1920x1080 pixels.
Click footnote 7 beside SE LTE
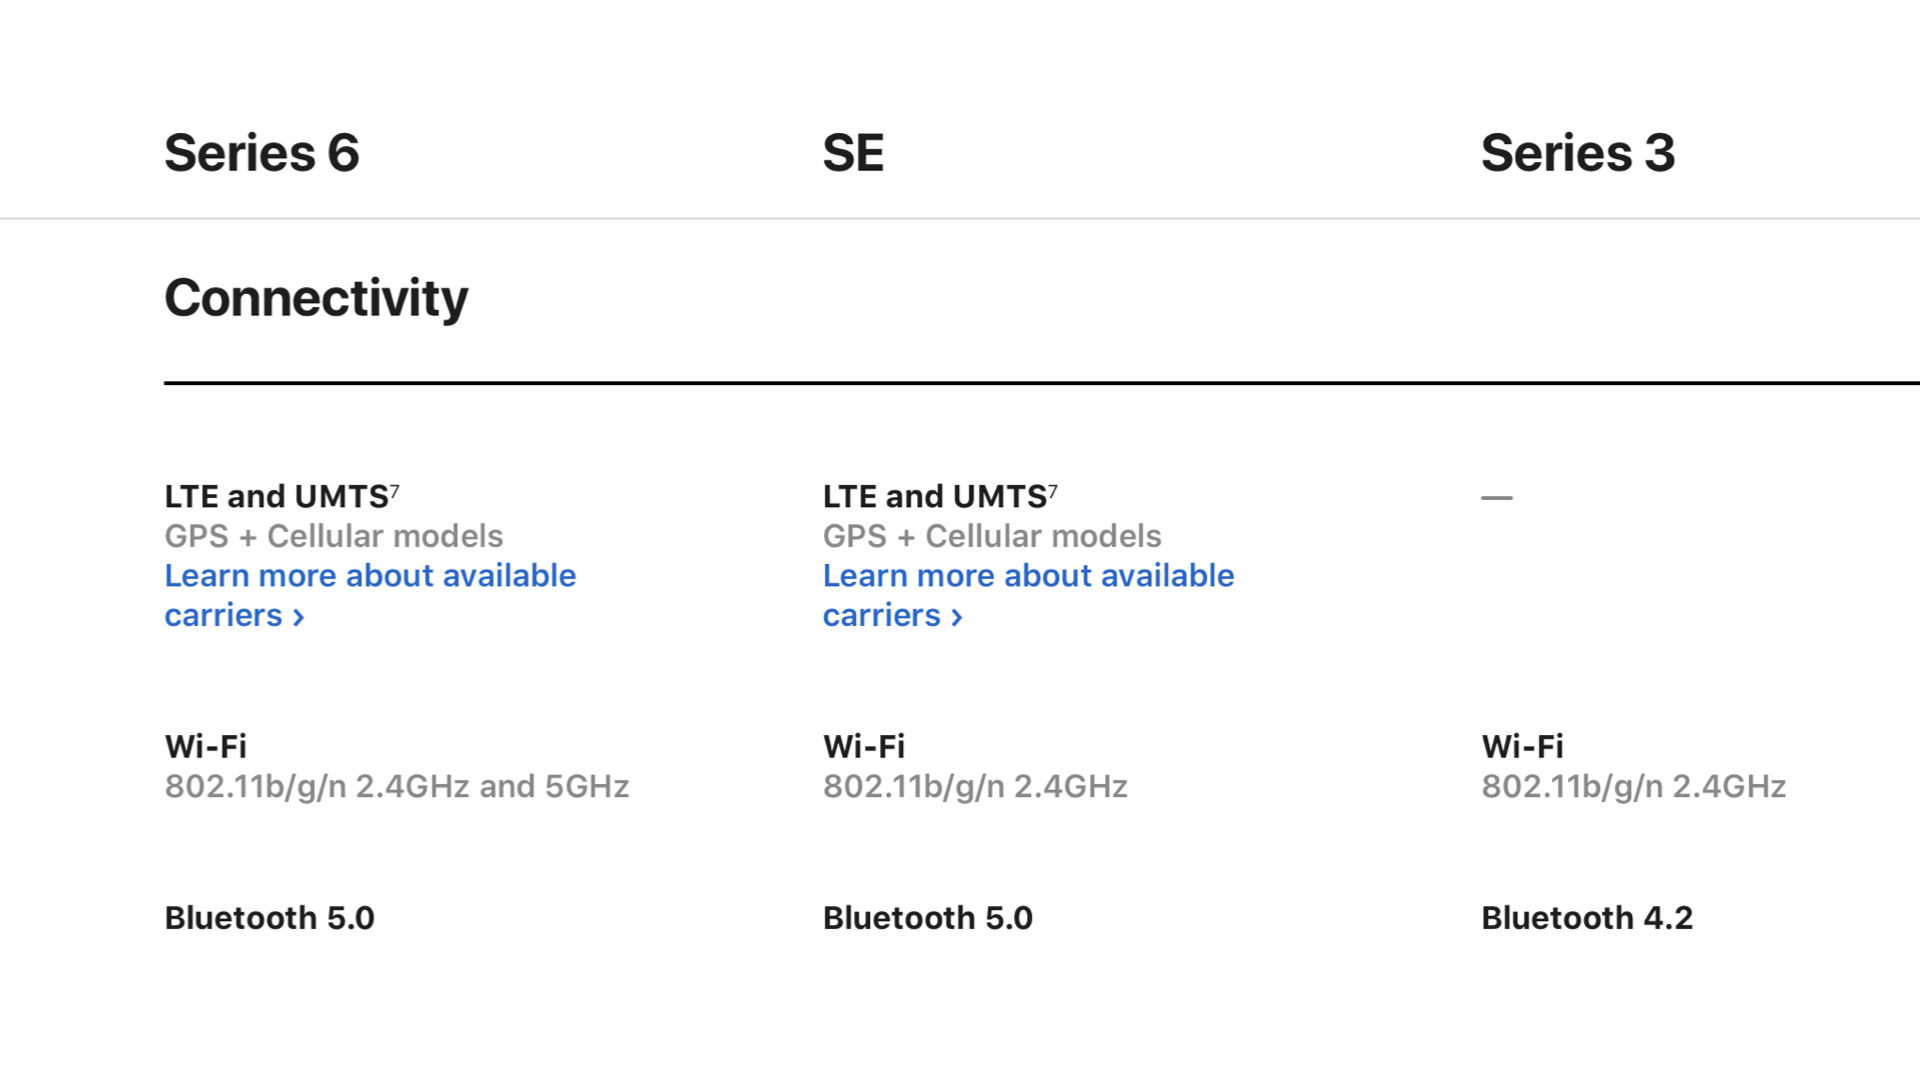point(1053,490)
